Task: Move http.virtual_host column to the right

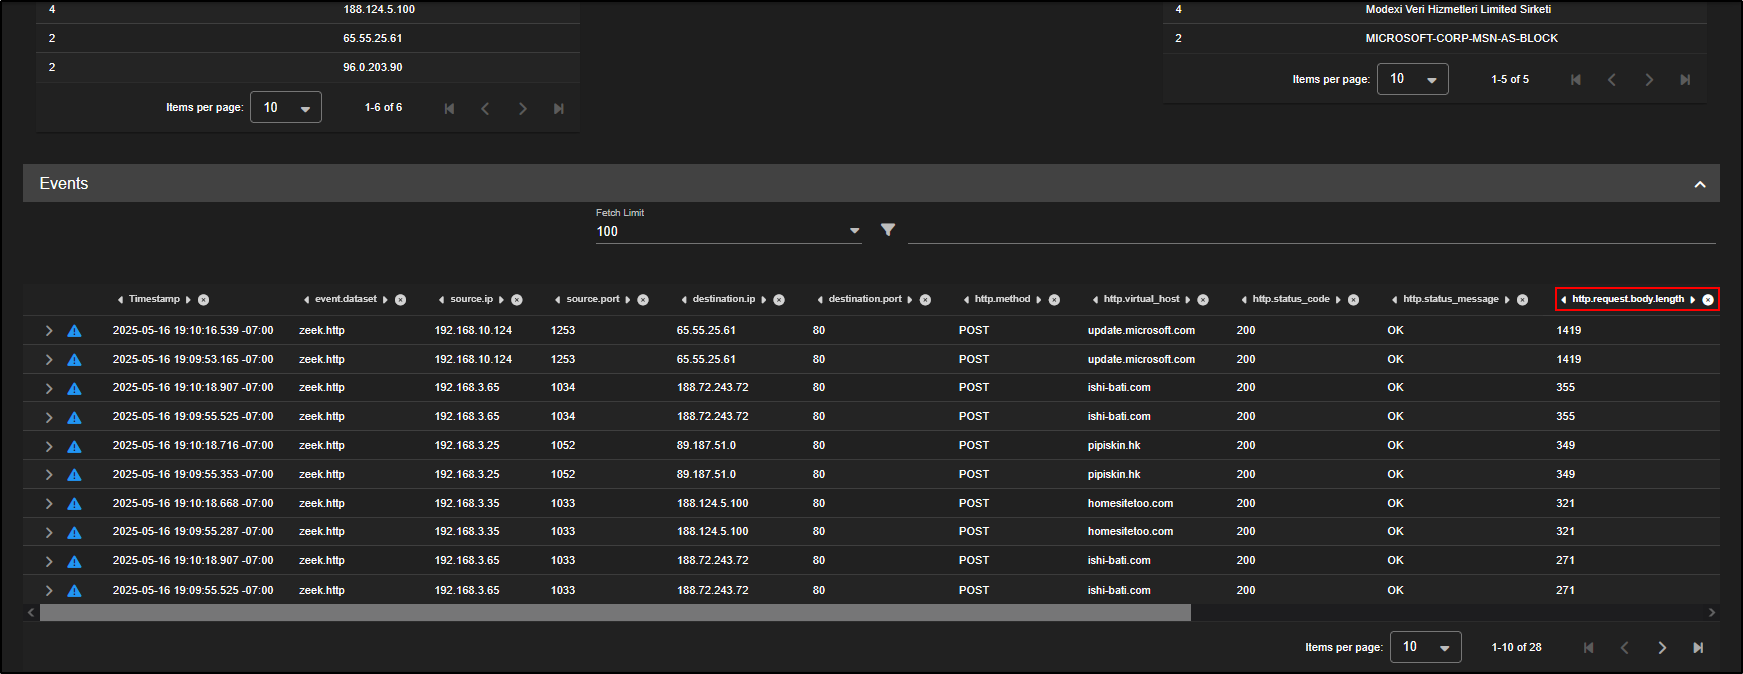Action: (x=1188, y=300)
